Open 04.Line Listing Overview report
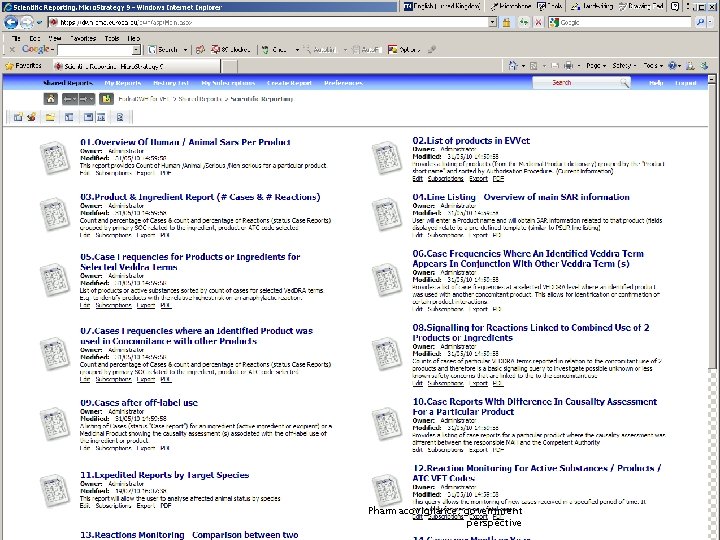The width and height of the screenshot is (720, 540). pos(521,197)
